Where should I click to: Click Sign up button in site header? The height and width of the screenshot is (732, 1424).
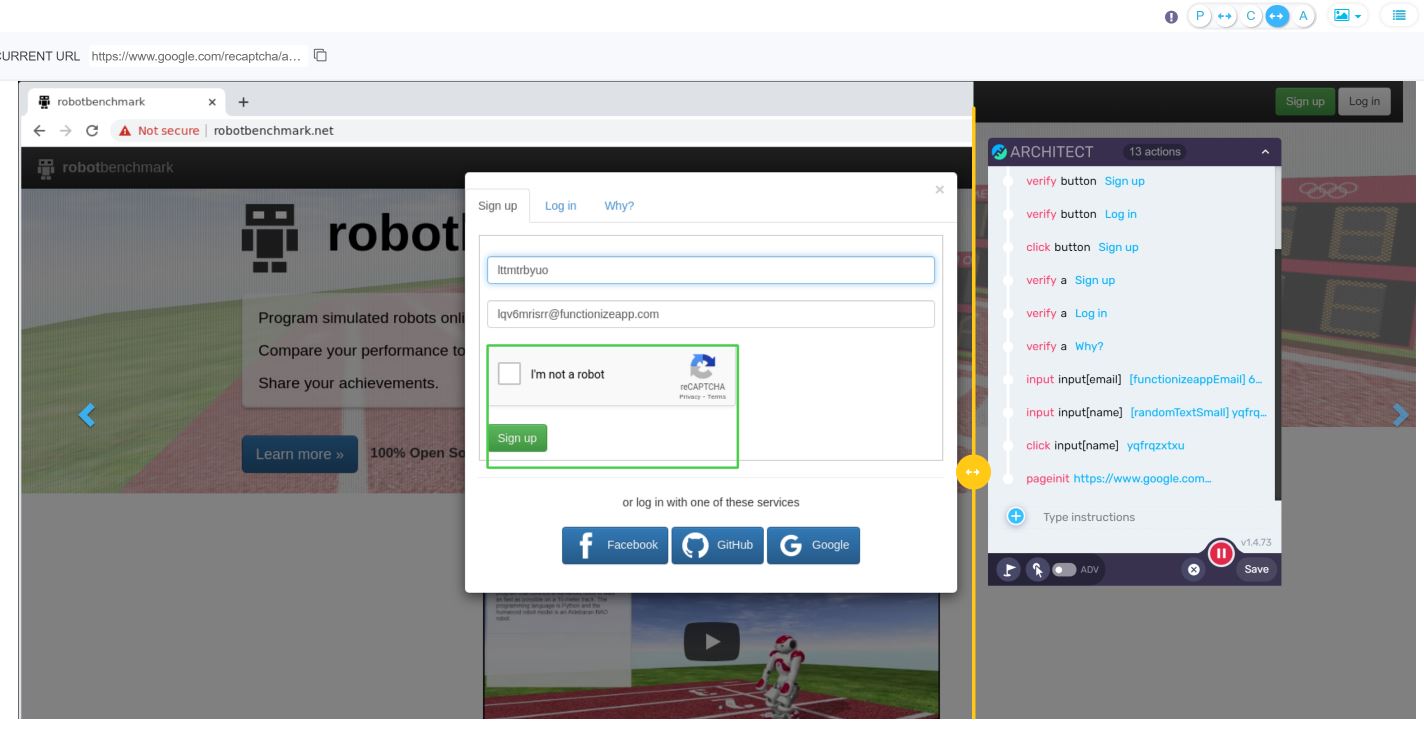[x=1305, y=102]
